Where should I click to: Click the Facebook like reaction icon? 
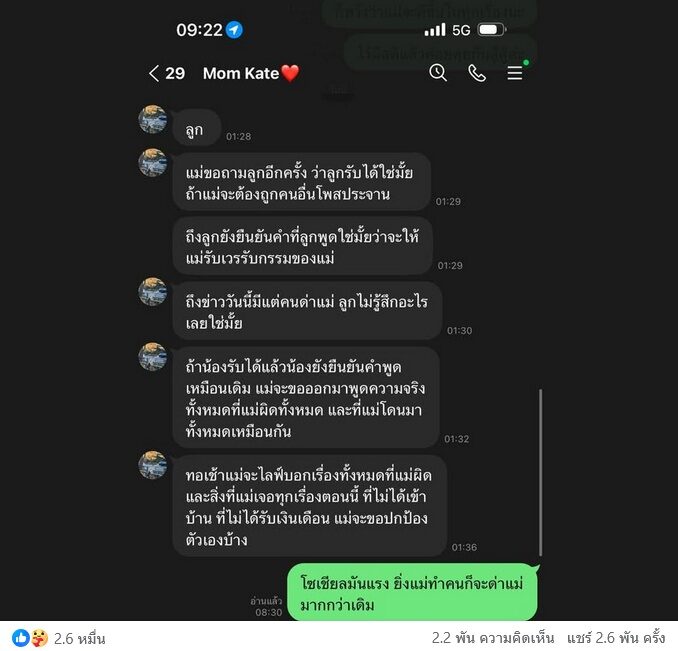click(20, 638)
